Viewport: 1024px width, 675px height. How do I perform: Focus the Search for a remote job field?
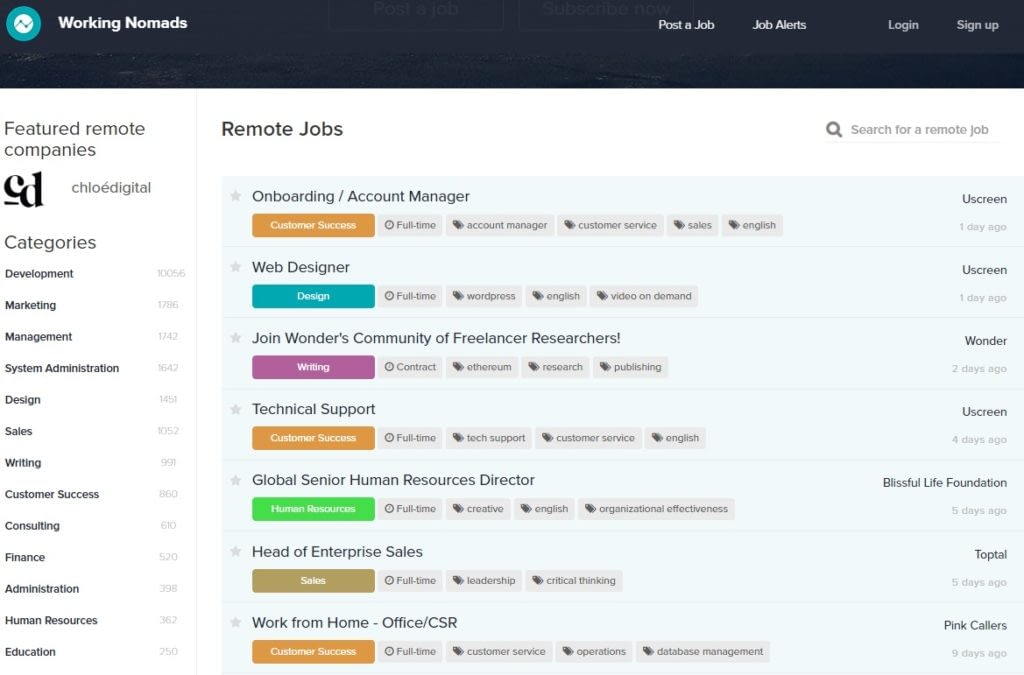[x=920, y=129]
